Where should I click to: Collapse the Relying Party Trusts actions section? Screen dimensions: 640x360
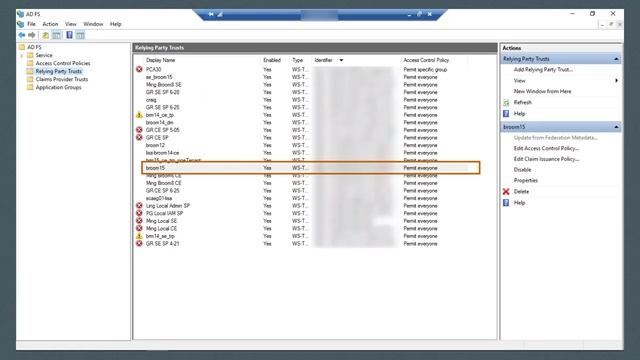(616, 59)
